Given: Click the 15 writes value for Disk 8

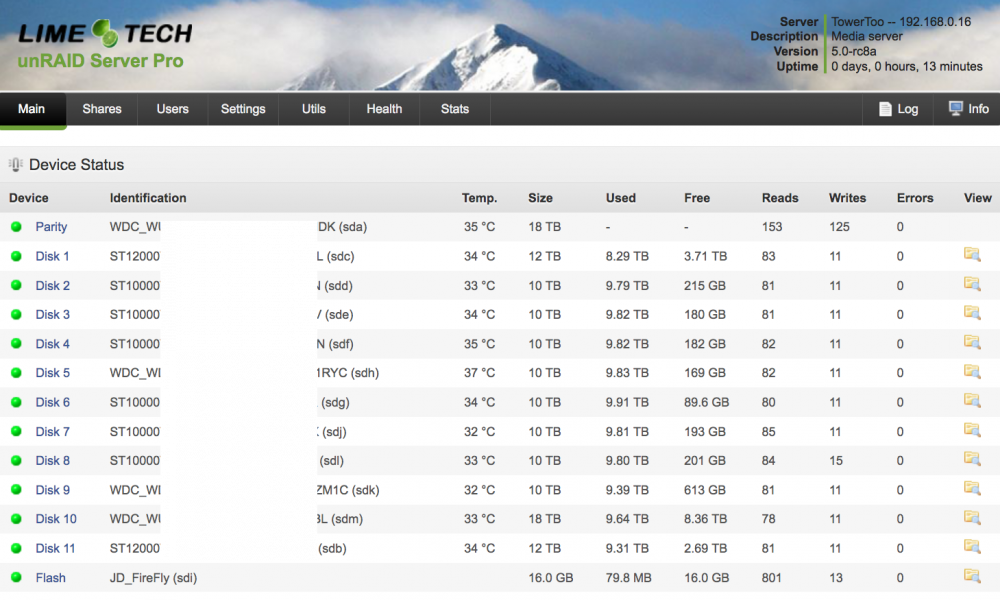Looking at the screenshot, I should 836,460.
